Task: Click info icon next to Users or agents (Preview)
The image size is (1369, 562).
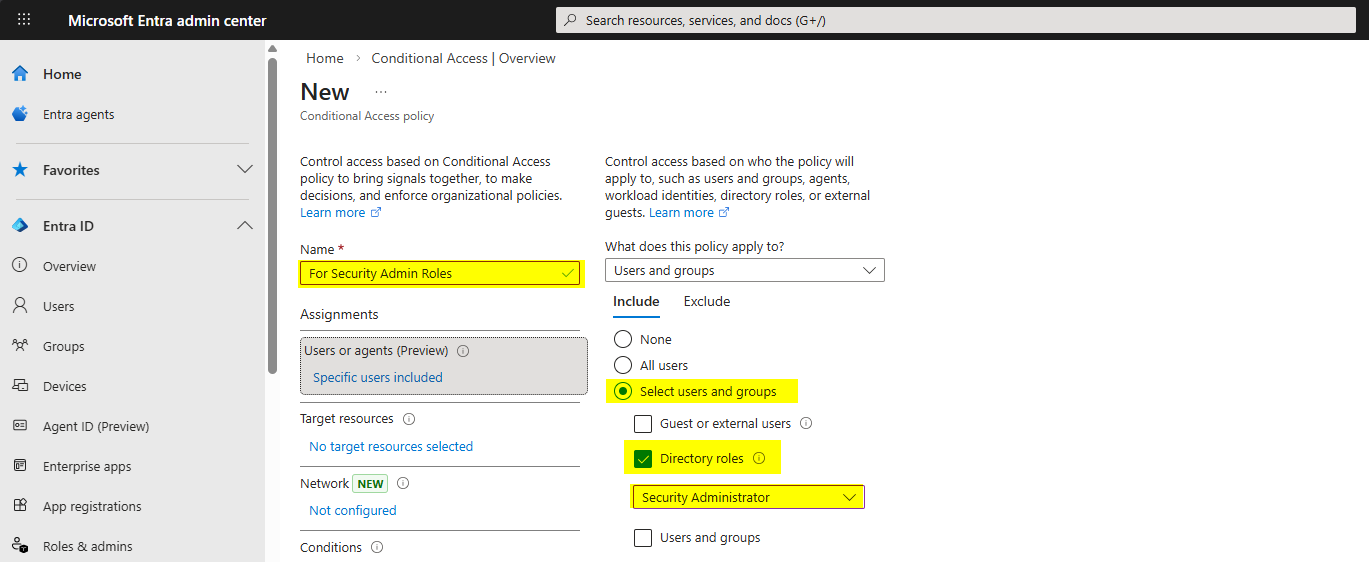Action: [463, 351]
